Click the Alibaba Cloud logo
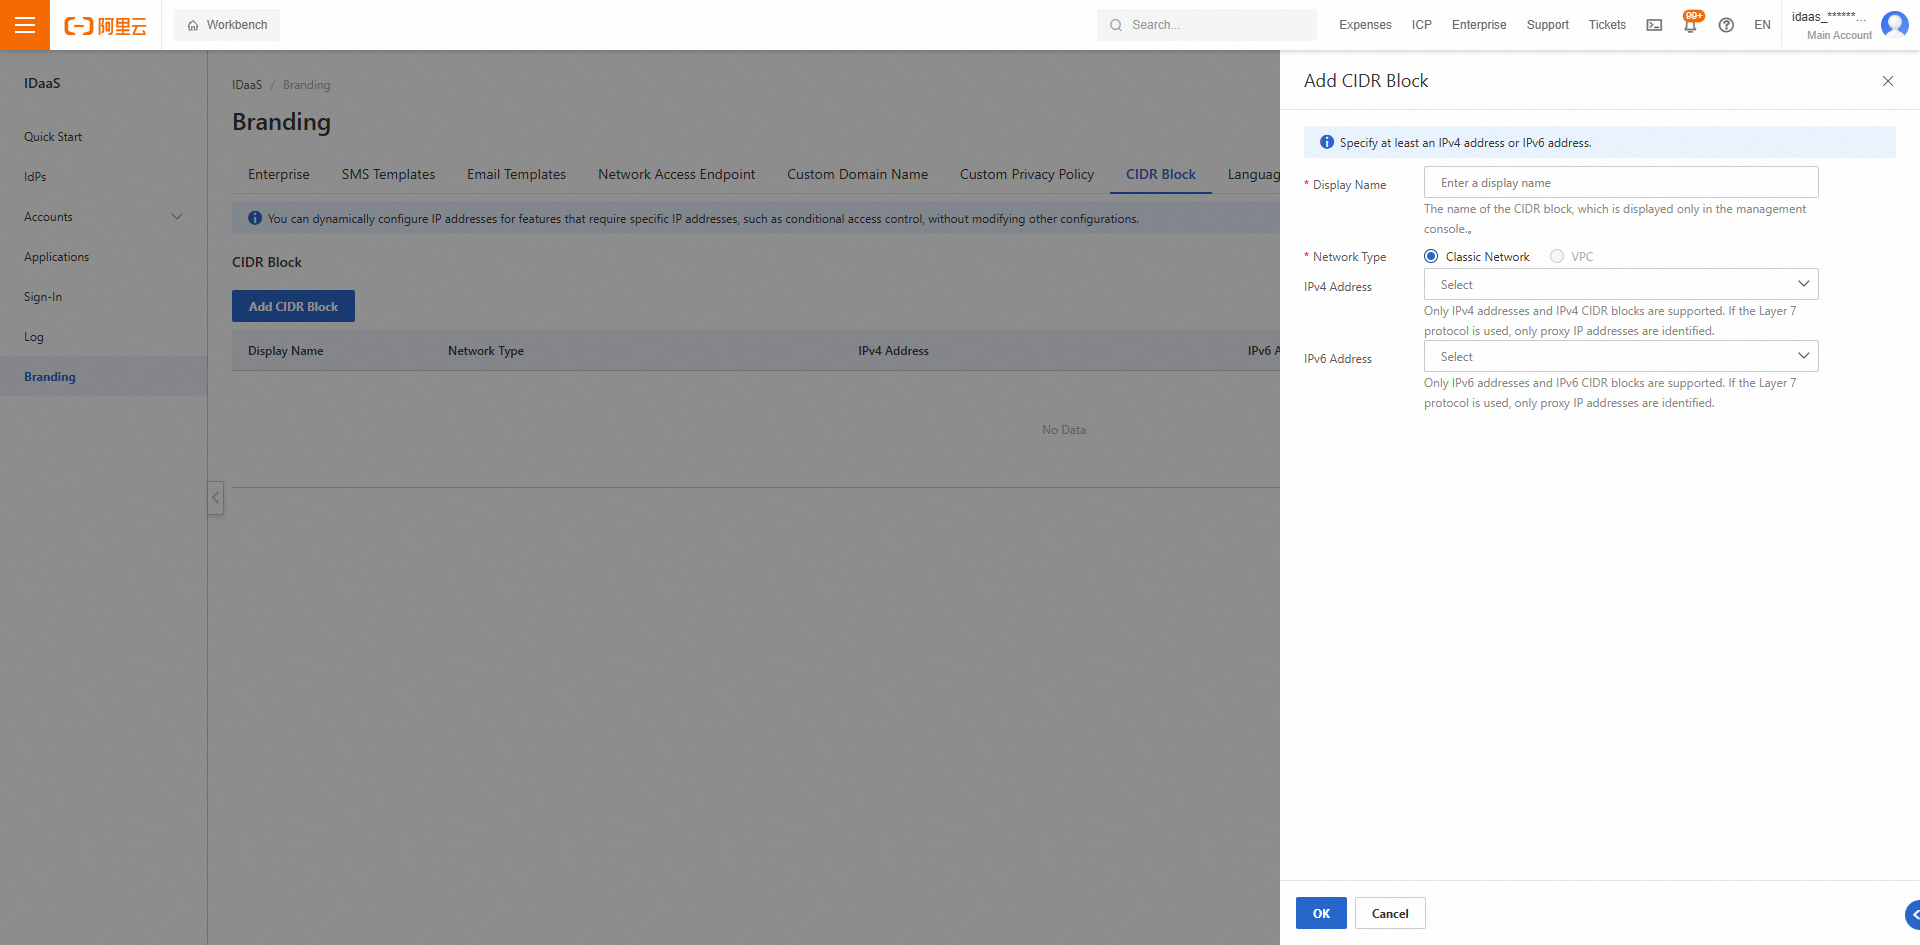Viewport: 1920px width, 945px height. pos(105,25)
